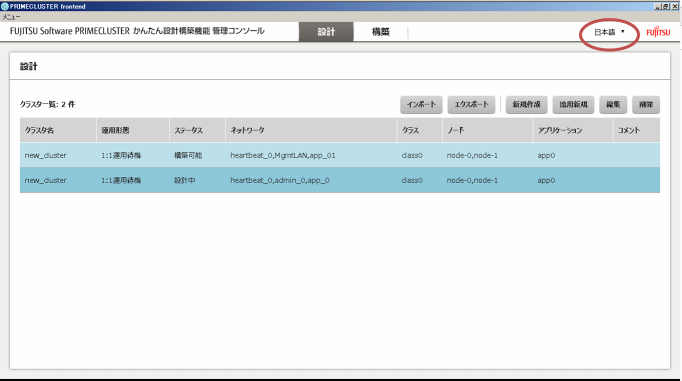Click the 編集 button
Viewport: 682px width, 381px height.
coord(613,104)
